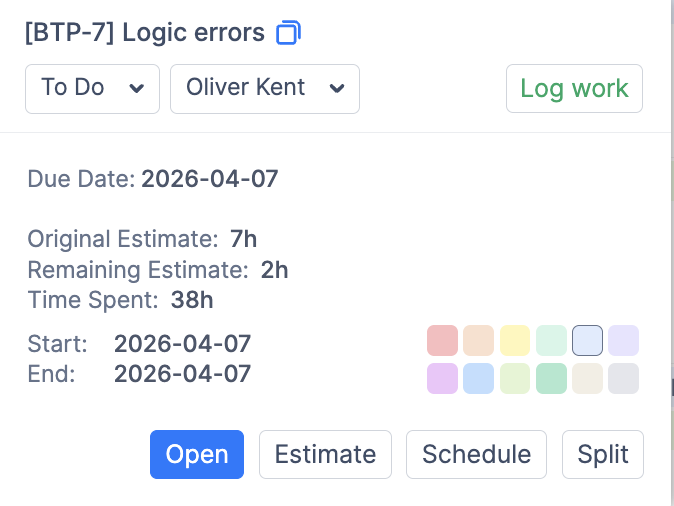Pick the pink-red color swatch
Viewport: 674px width, 506px height.
tap(442, 341)
